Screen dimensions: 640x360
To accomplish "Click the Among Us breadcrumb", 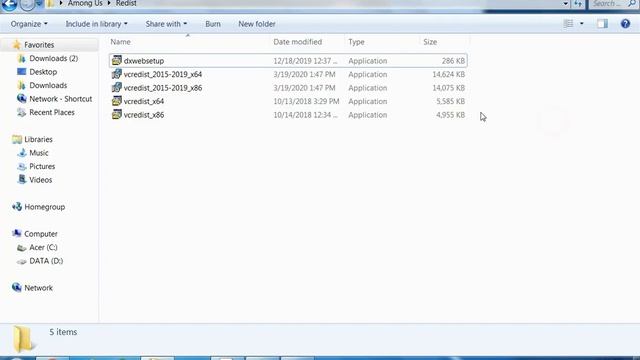I will pyautogui.click(x=85, y=3).
